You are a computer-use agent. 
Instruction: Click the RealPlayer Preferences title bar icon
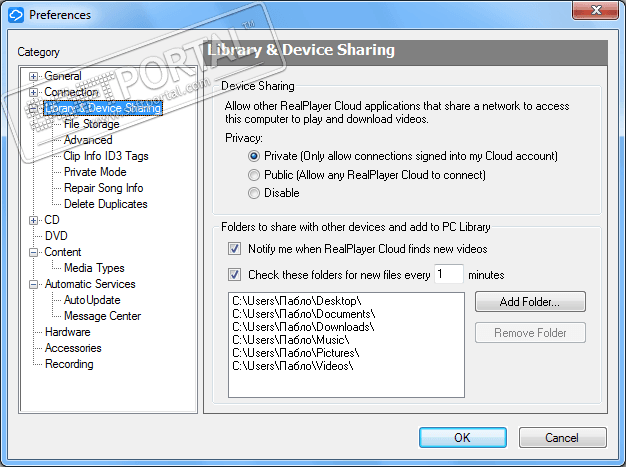pyautogui.click(x=15, y=15)
